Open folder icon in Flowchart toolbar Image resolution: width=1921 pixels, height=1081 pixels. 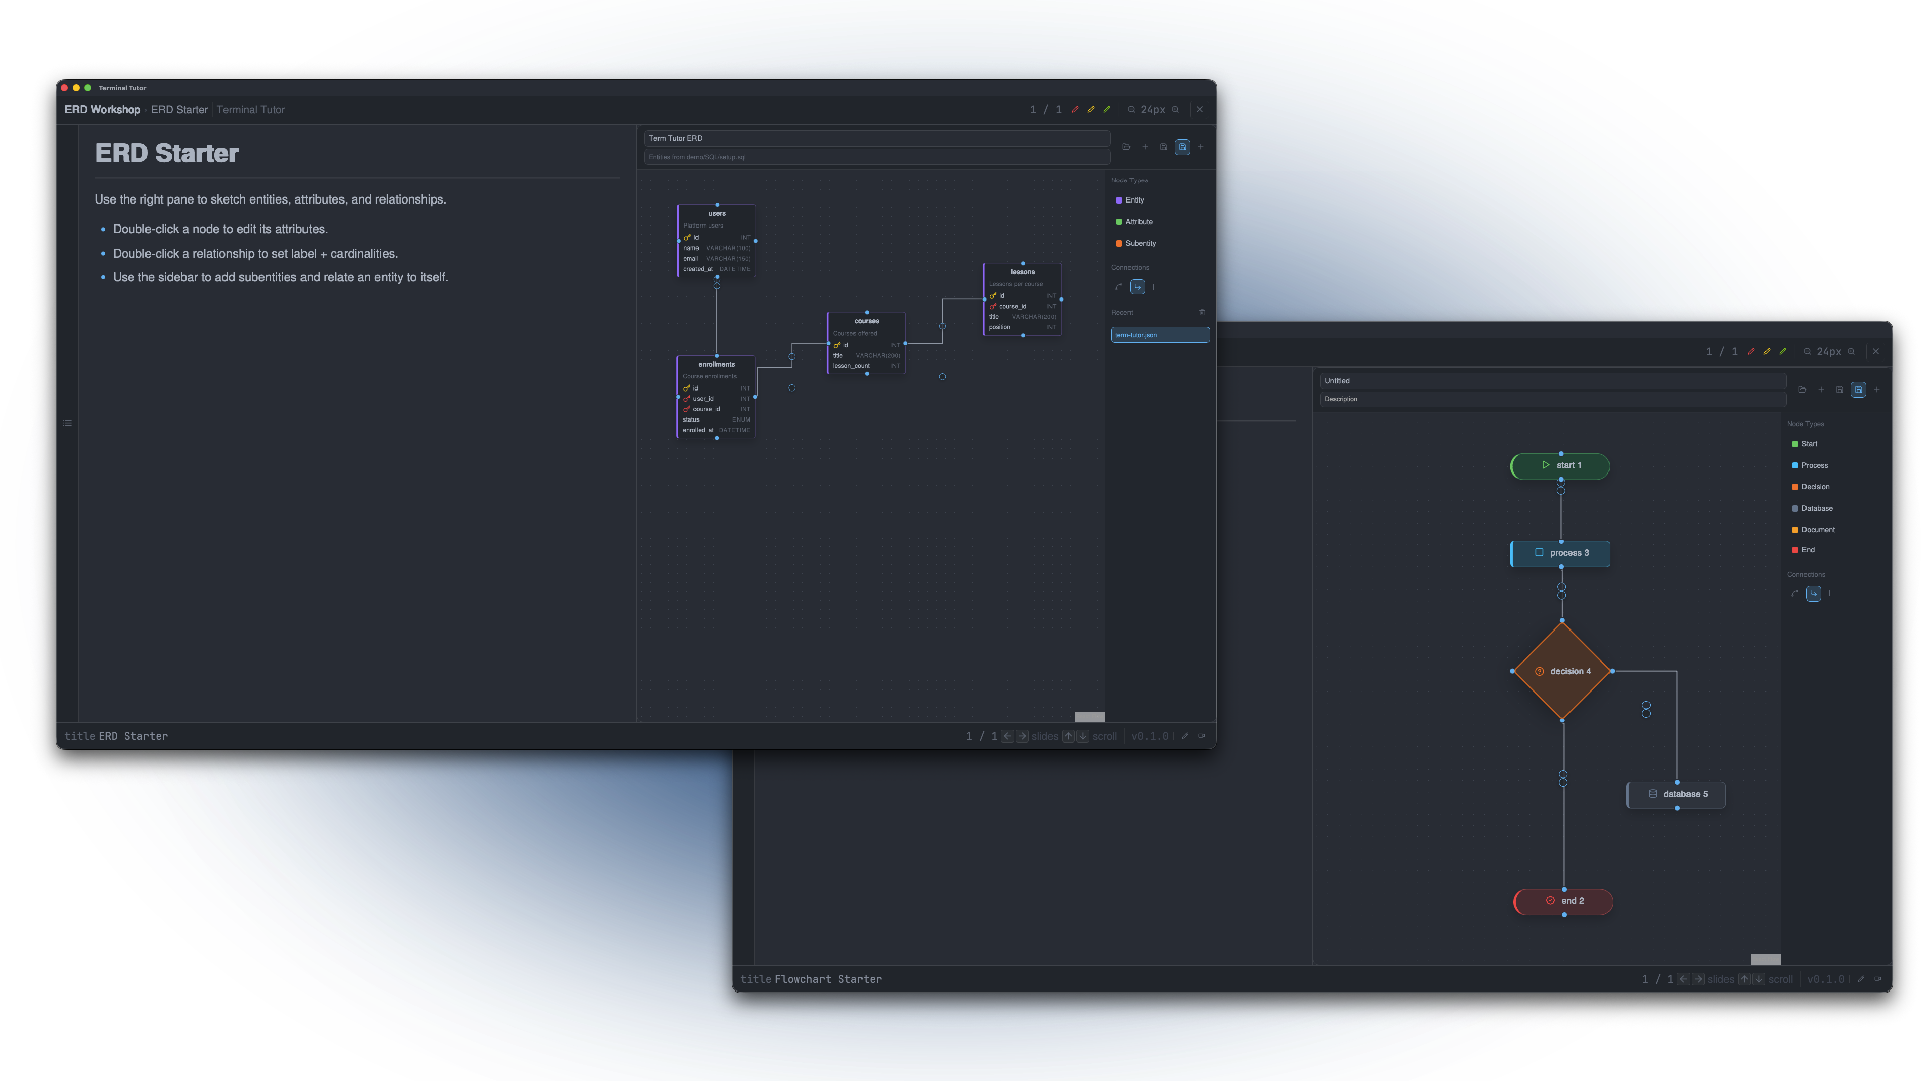click(1802, 390)
